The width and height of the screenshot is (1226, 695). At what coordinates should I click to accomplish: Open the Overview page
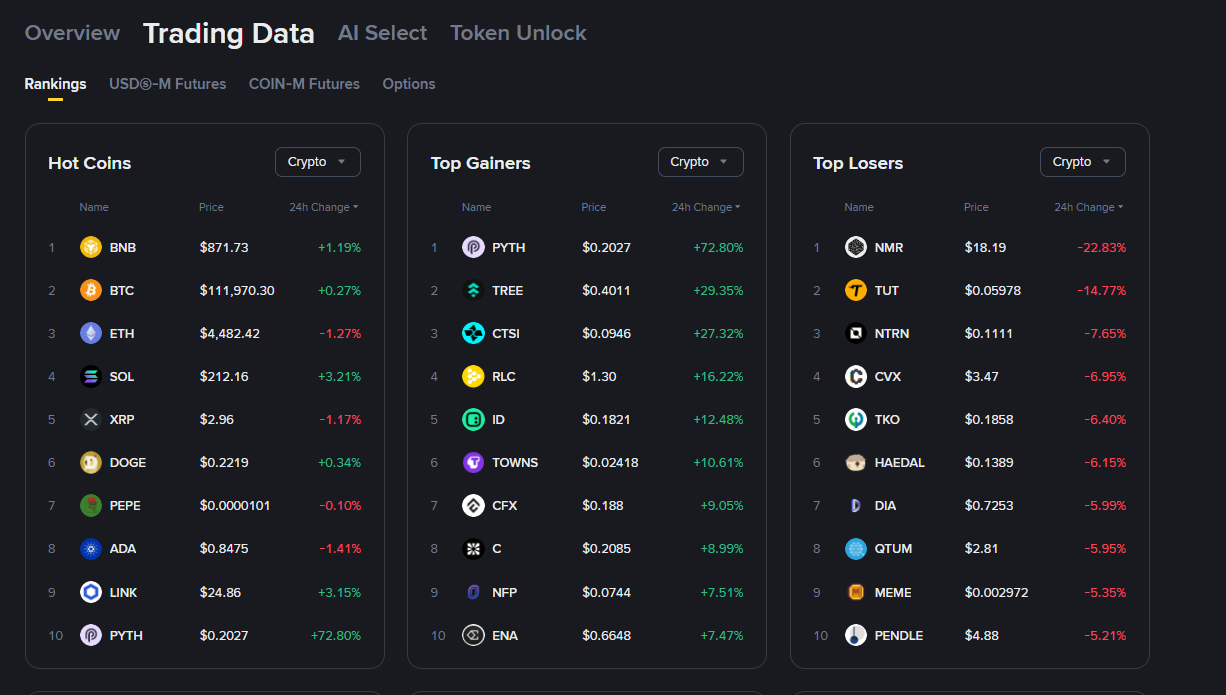[72, 33]
